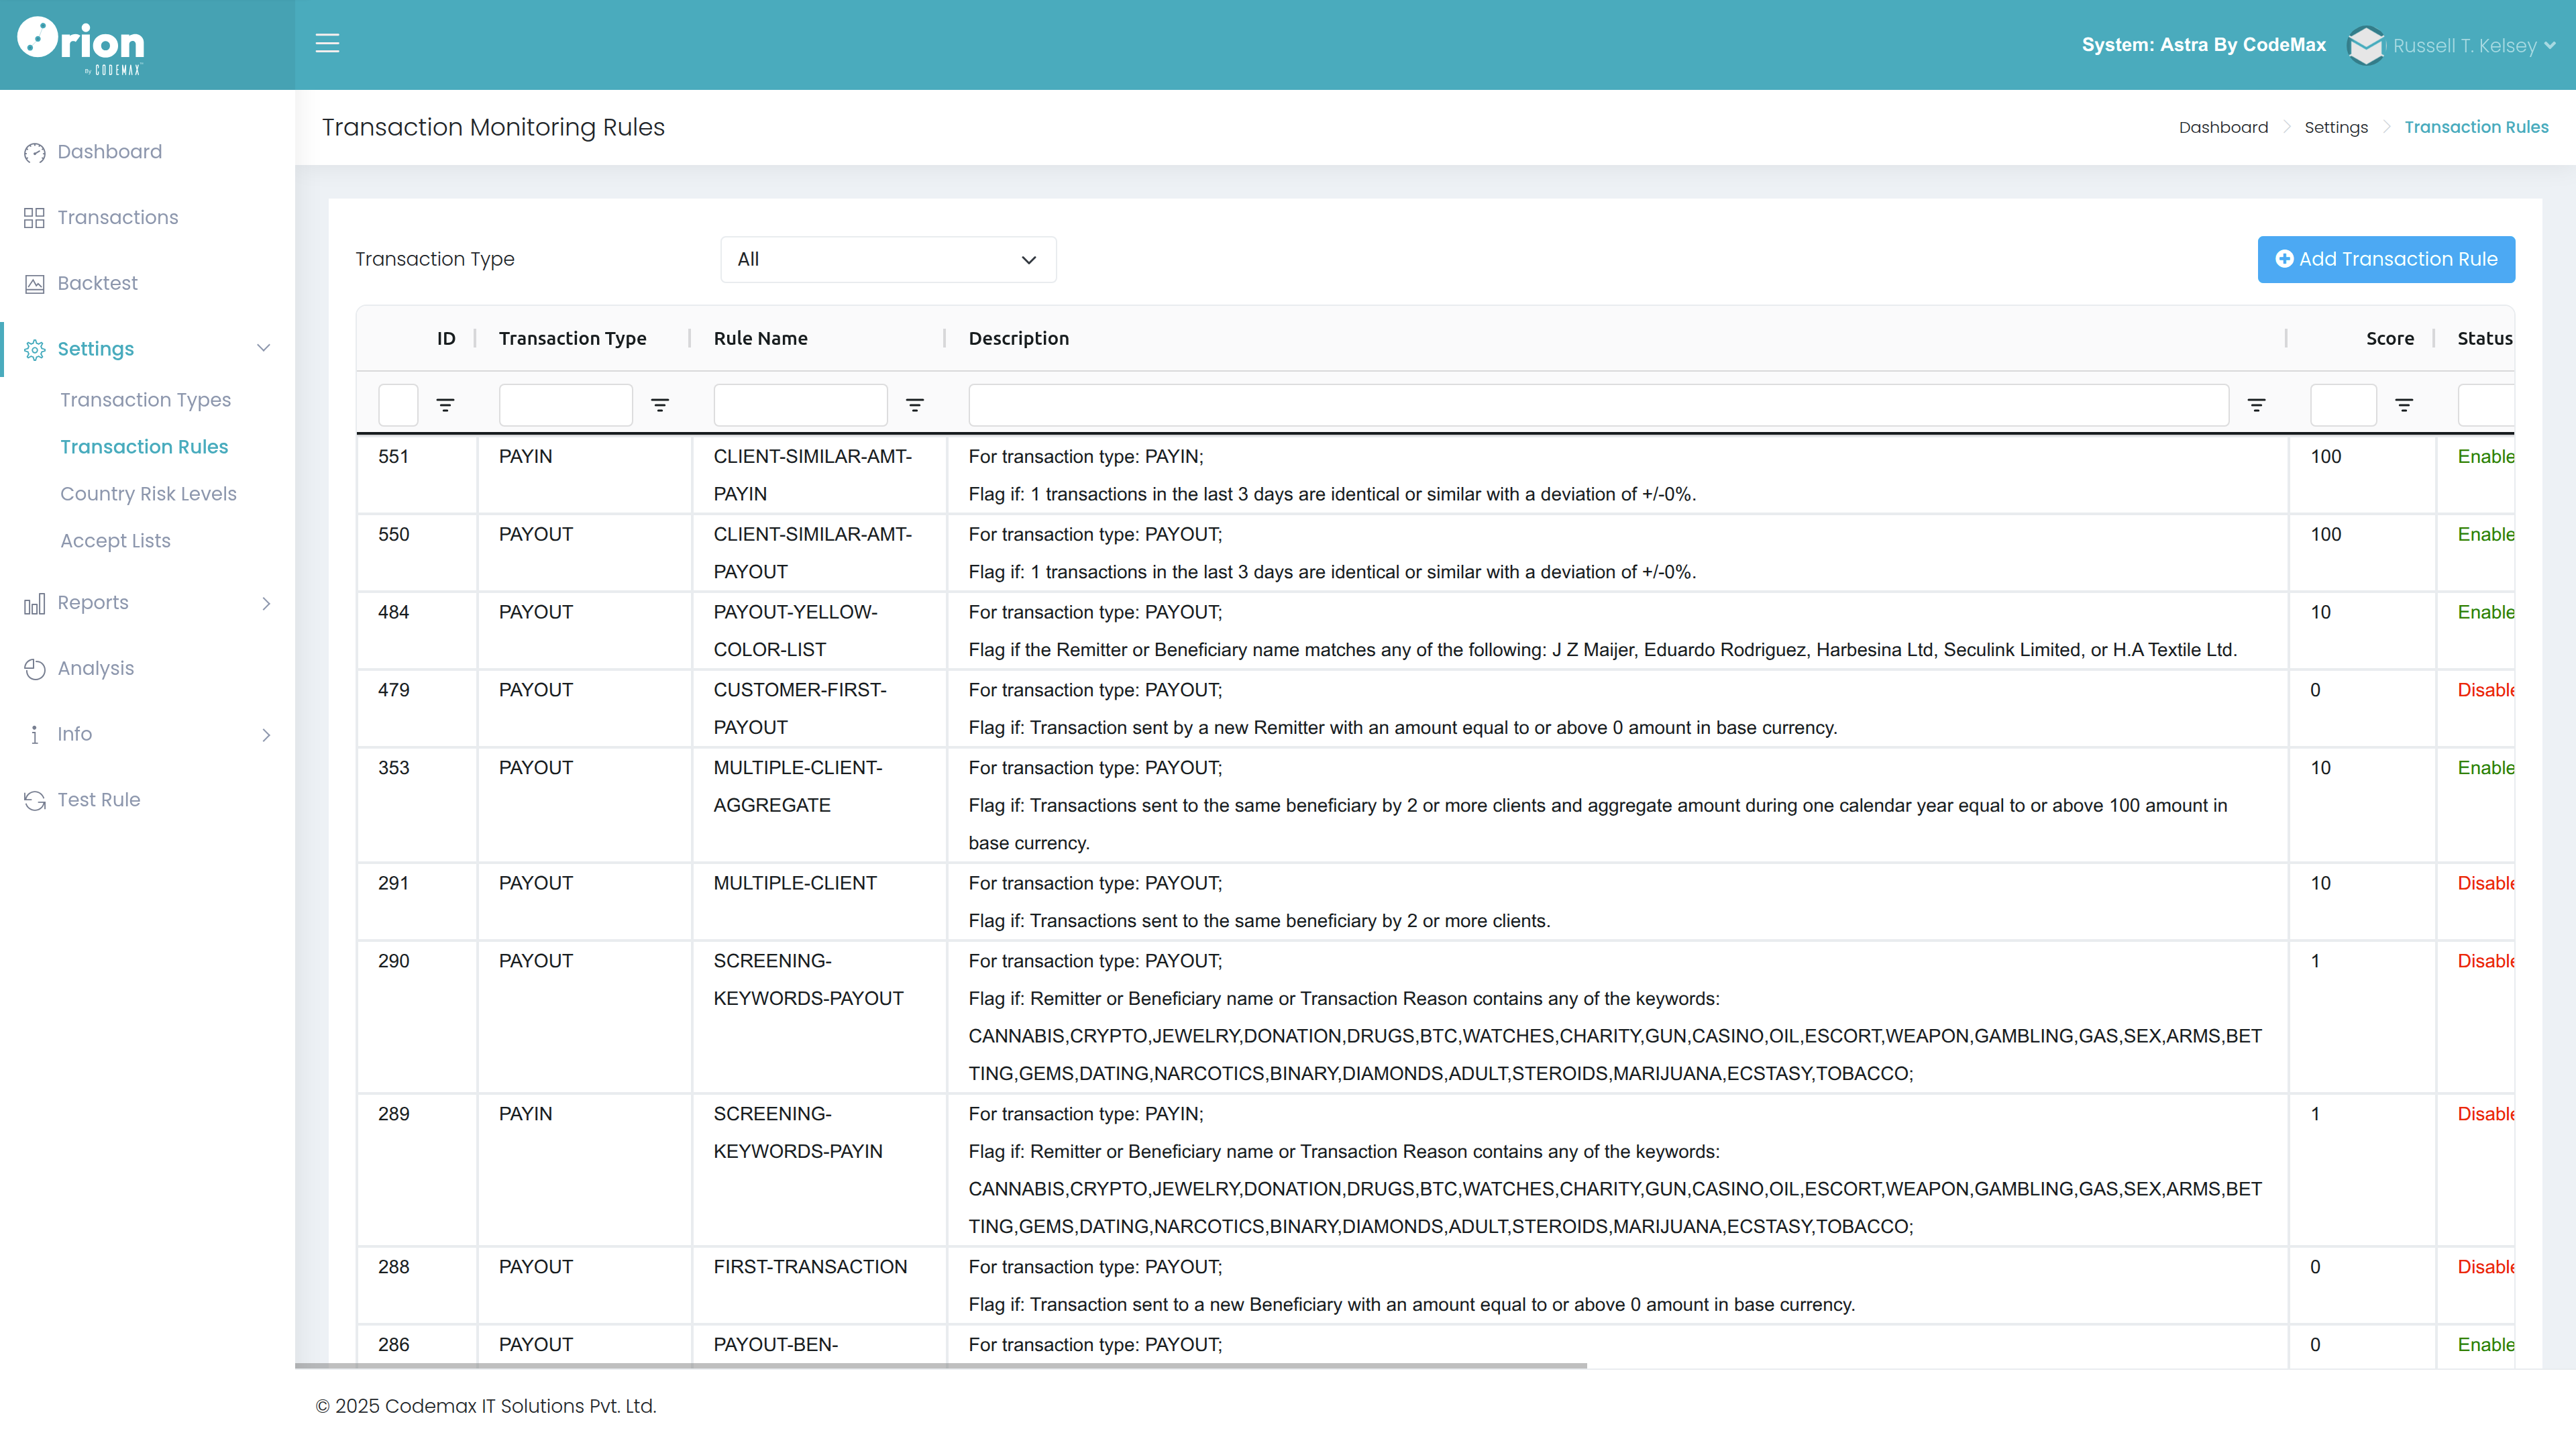The height and width of the screenshot is (1449, 2576).
Task: Click SCREENING-KEYWORDS-PAYIN rule name
Action: pyautogui.click(x=797, y=1133)
